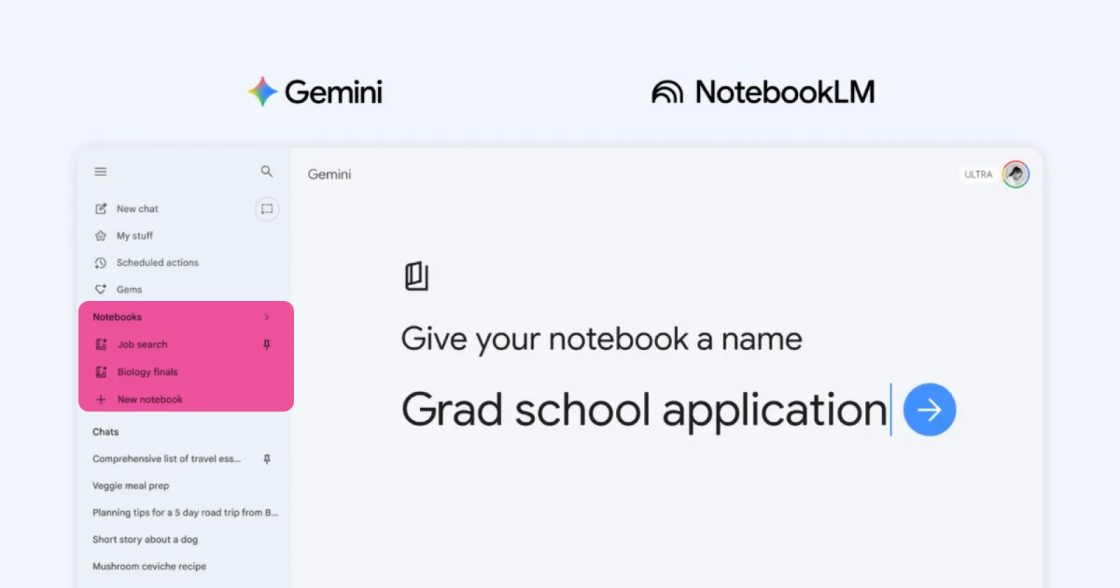
Task: Open the sidebar menu with the hamburger icon
Action: [100, 171]
